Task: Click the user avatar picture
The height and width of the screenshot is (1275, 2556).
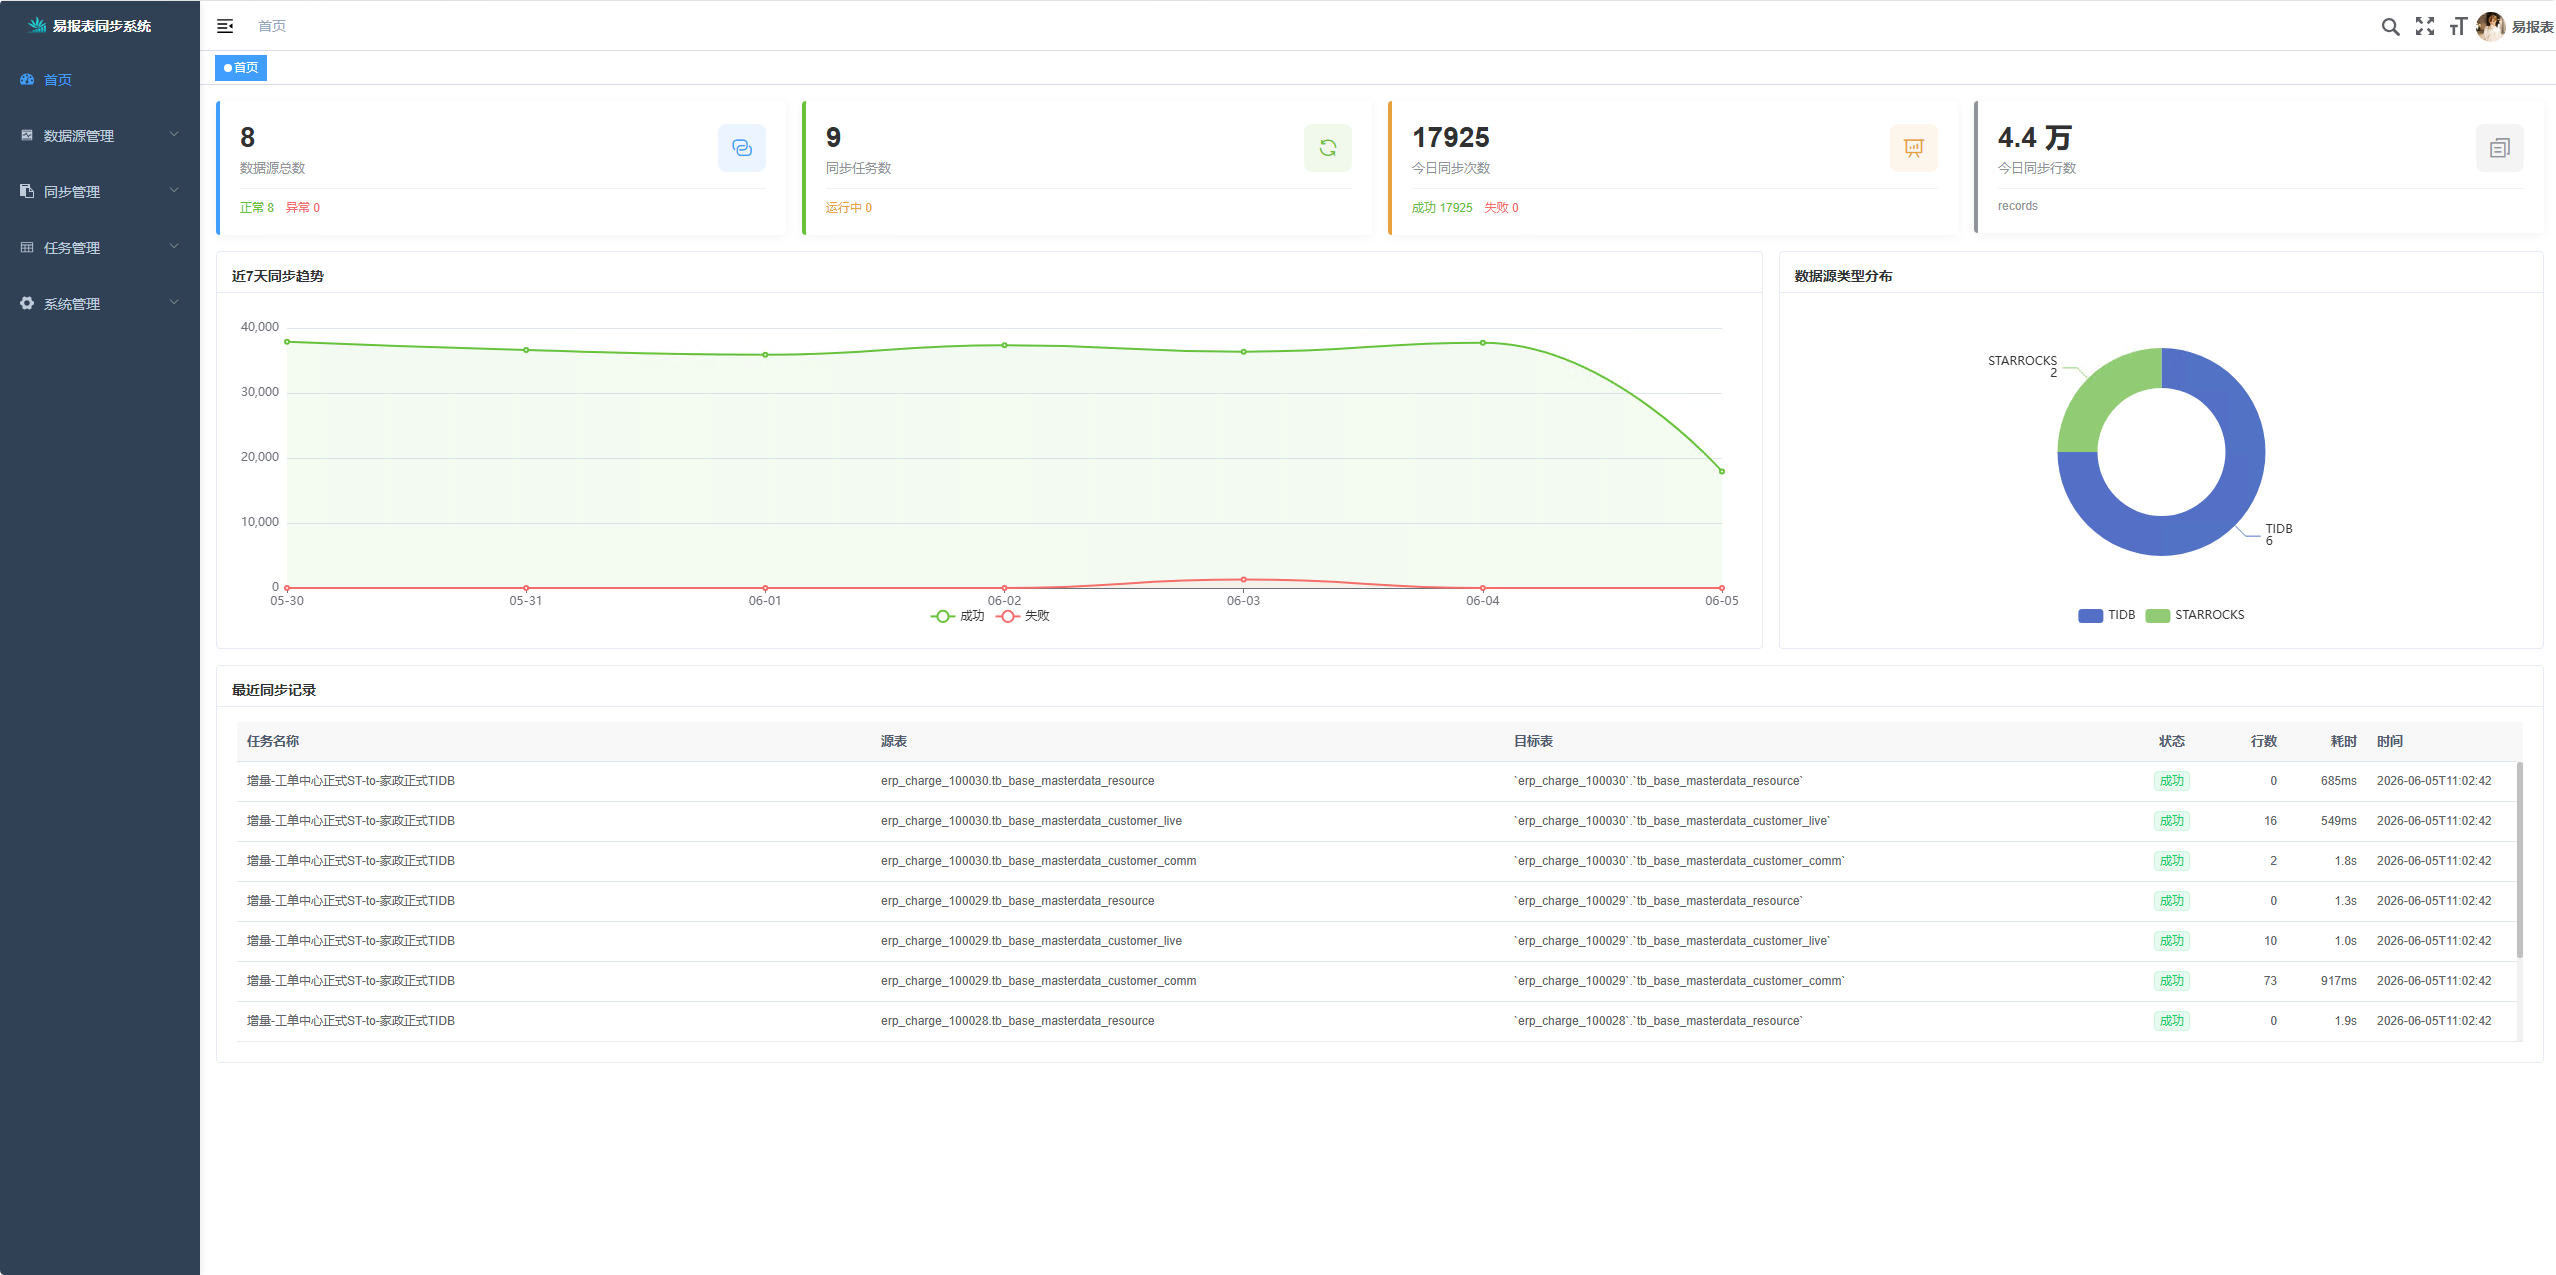Action: tap(2490, 27)
